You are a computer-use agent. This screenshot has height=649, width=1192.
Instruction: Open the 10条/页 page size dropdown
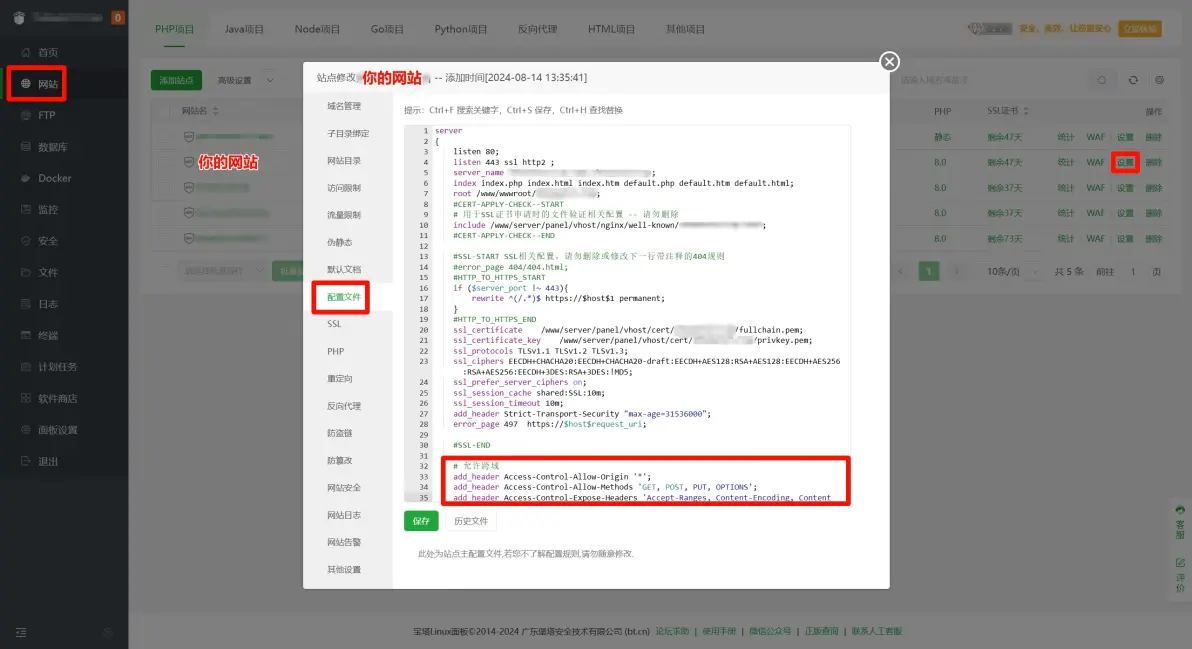coord(1011,272)
